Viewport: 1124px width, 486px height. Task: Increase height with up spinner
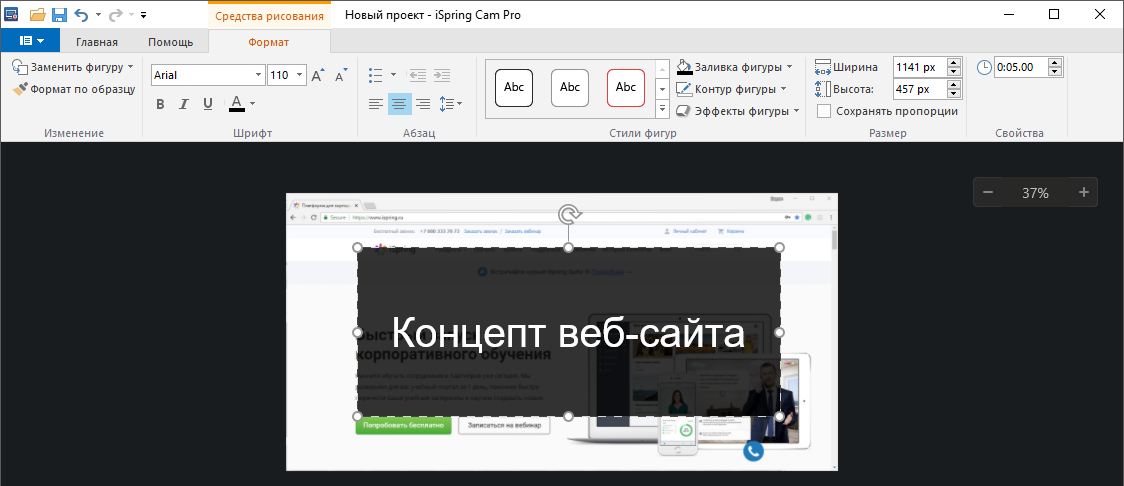[x=953, y=85]
